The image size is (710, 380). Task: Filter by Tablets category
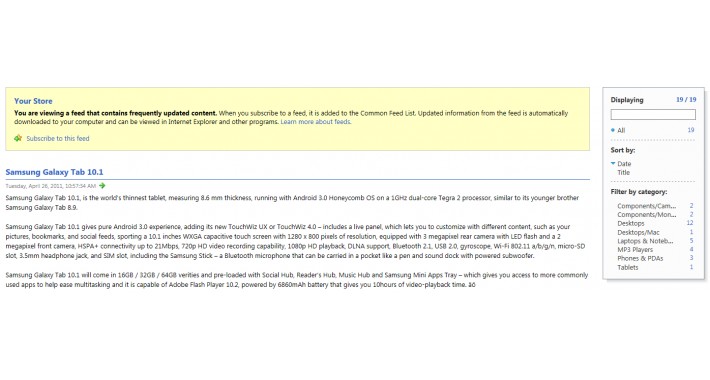pyautogui.click(x=628, y=267)
